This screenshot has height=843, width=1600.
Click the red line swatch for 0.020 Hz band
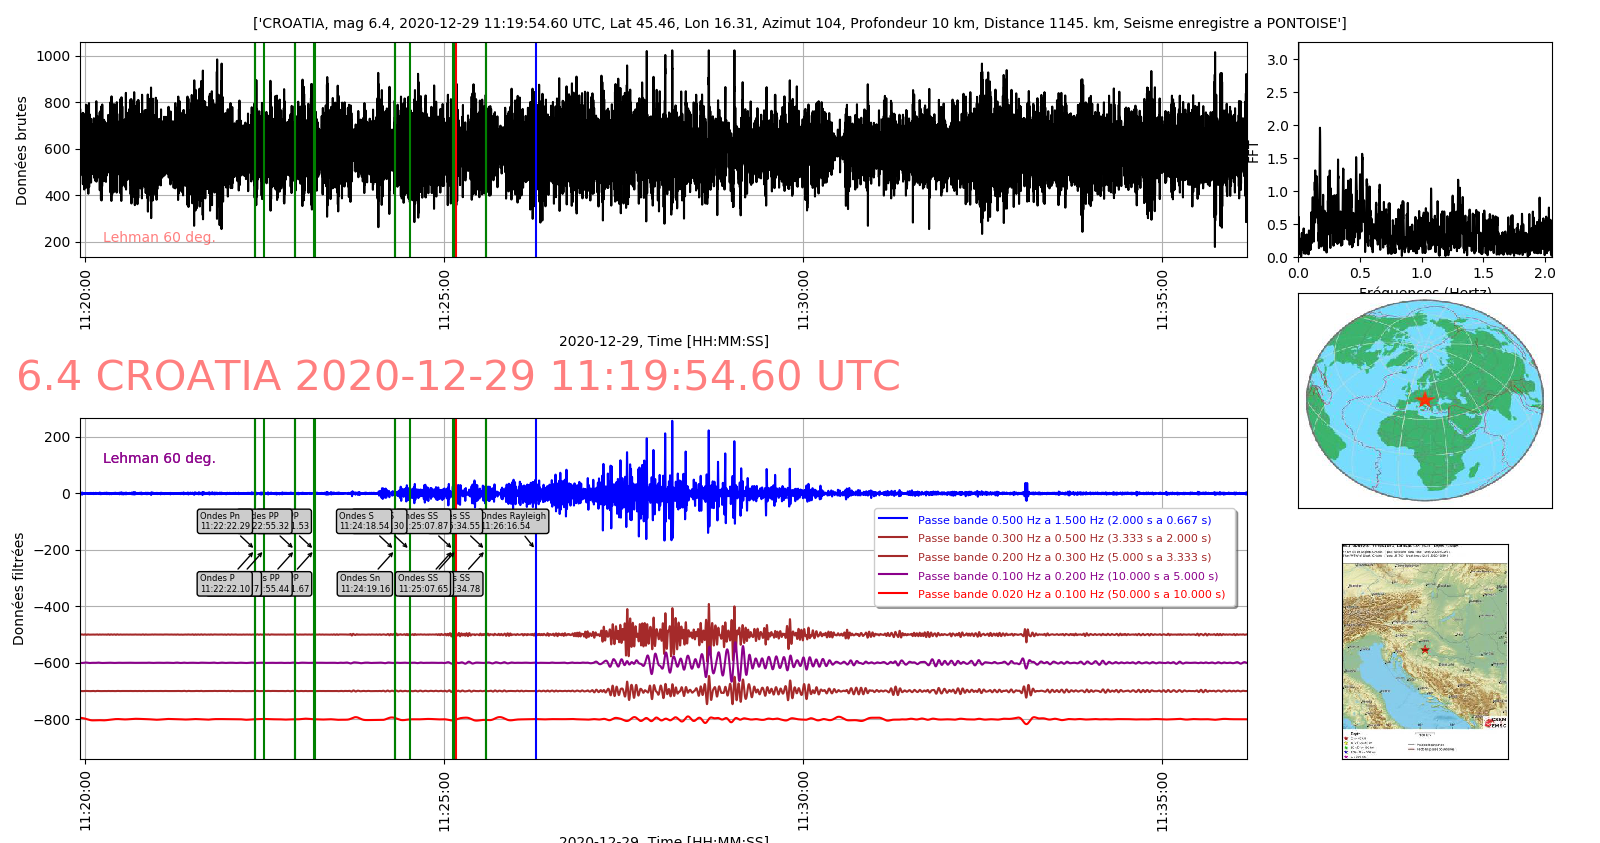892,594
